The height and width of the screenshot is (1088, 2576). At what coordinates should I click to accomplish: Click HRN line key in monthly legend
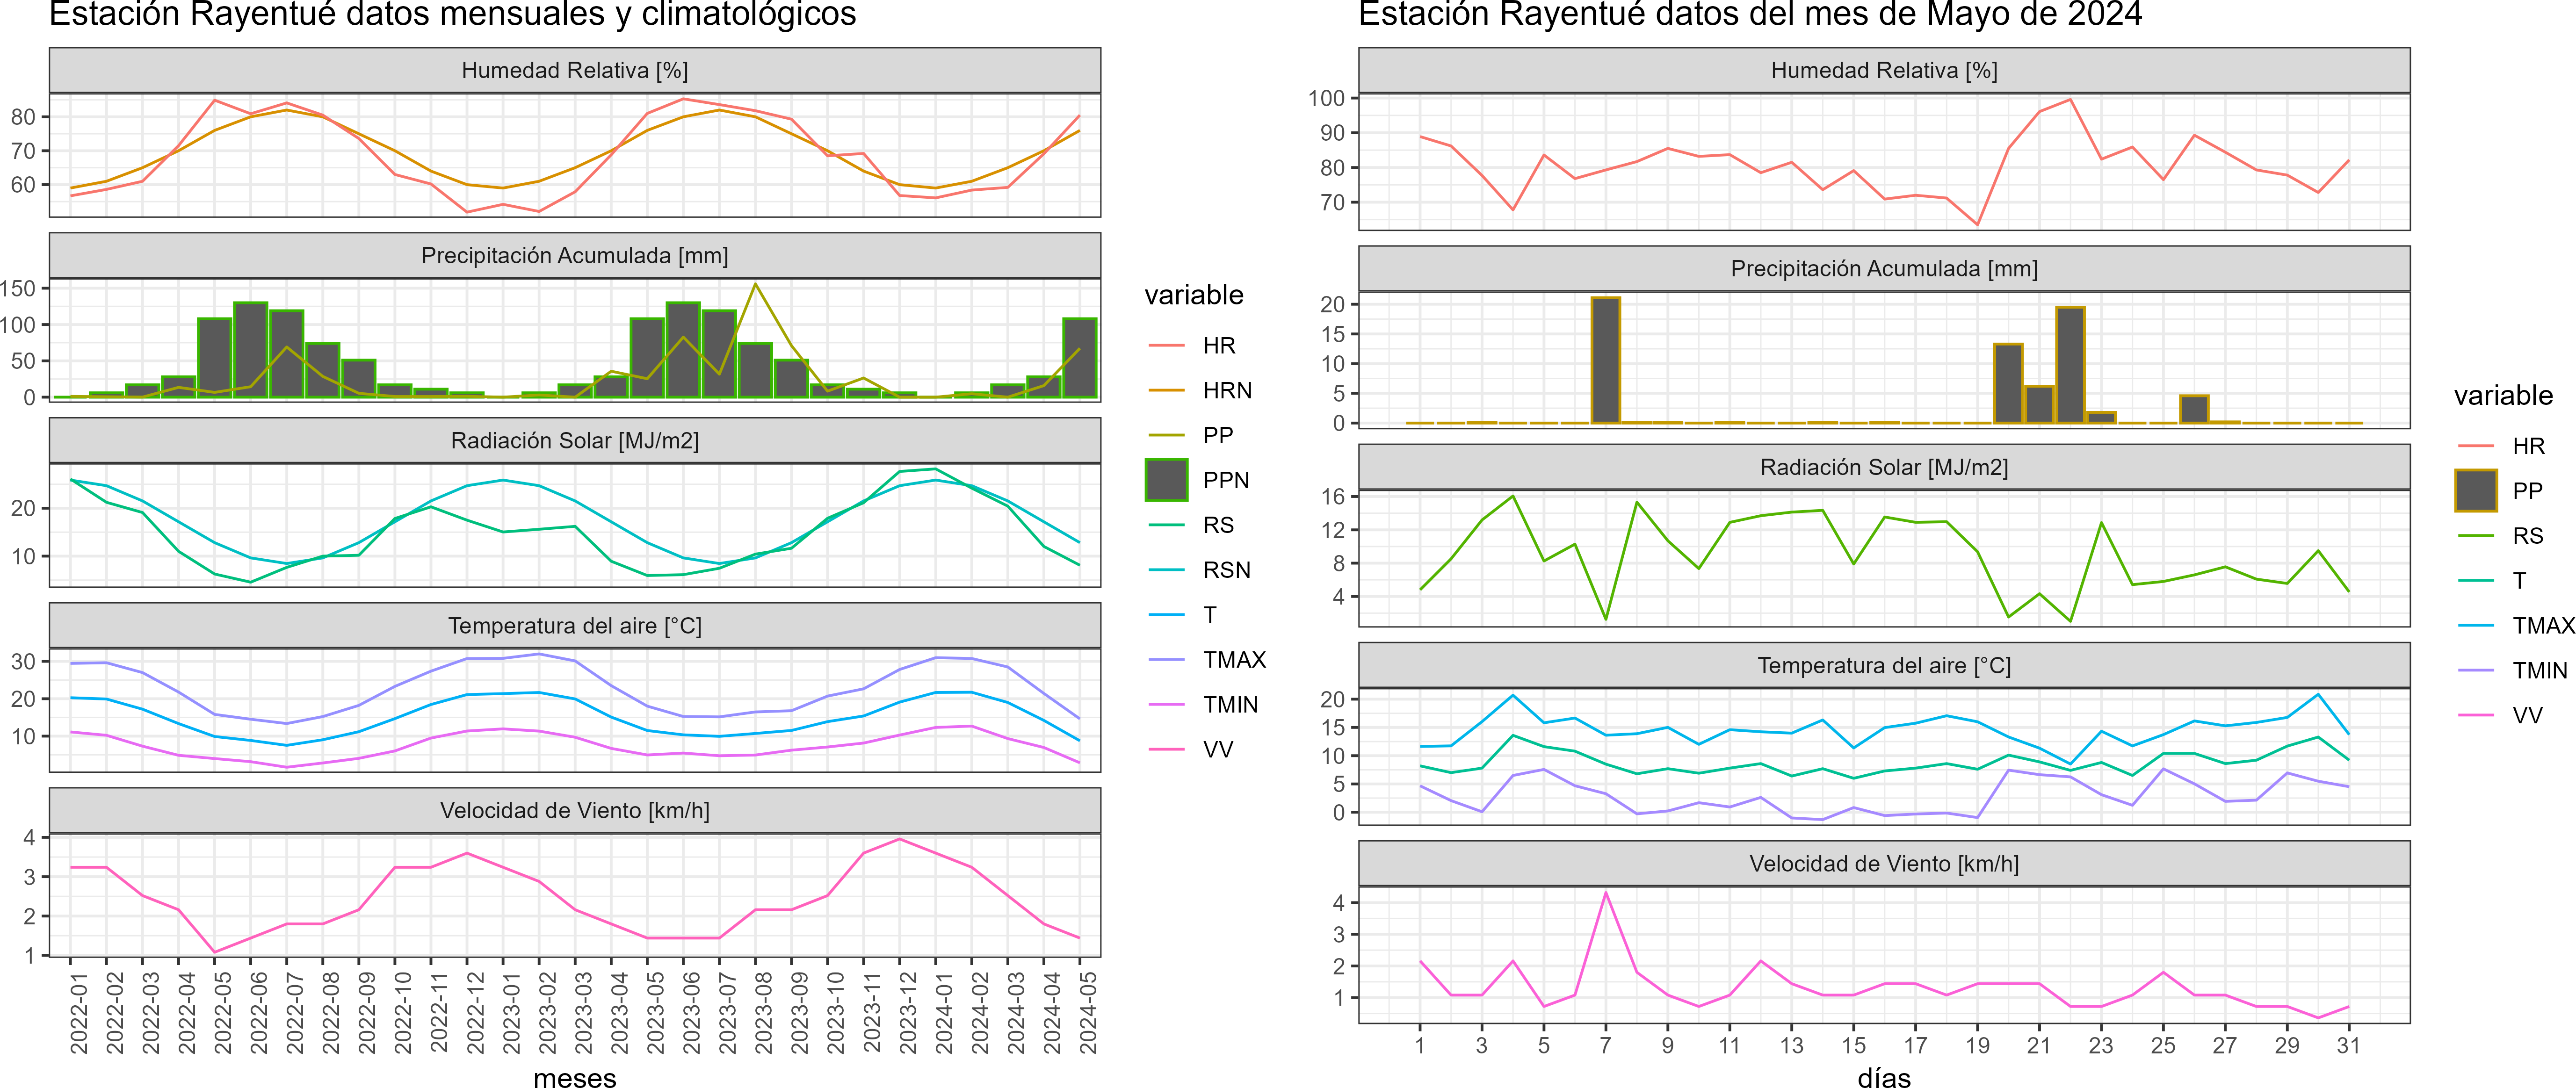(1167, 390)
